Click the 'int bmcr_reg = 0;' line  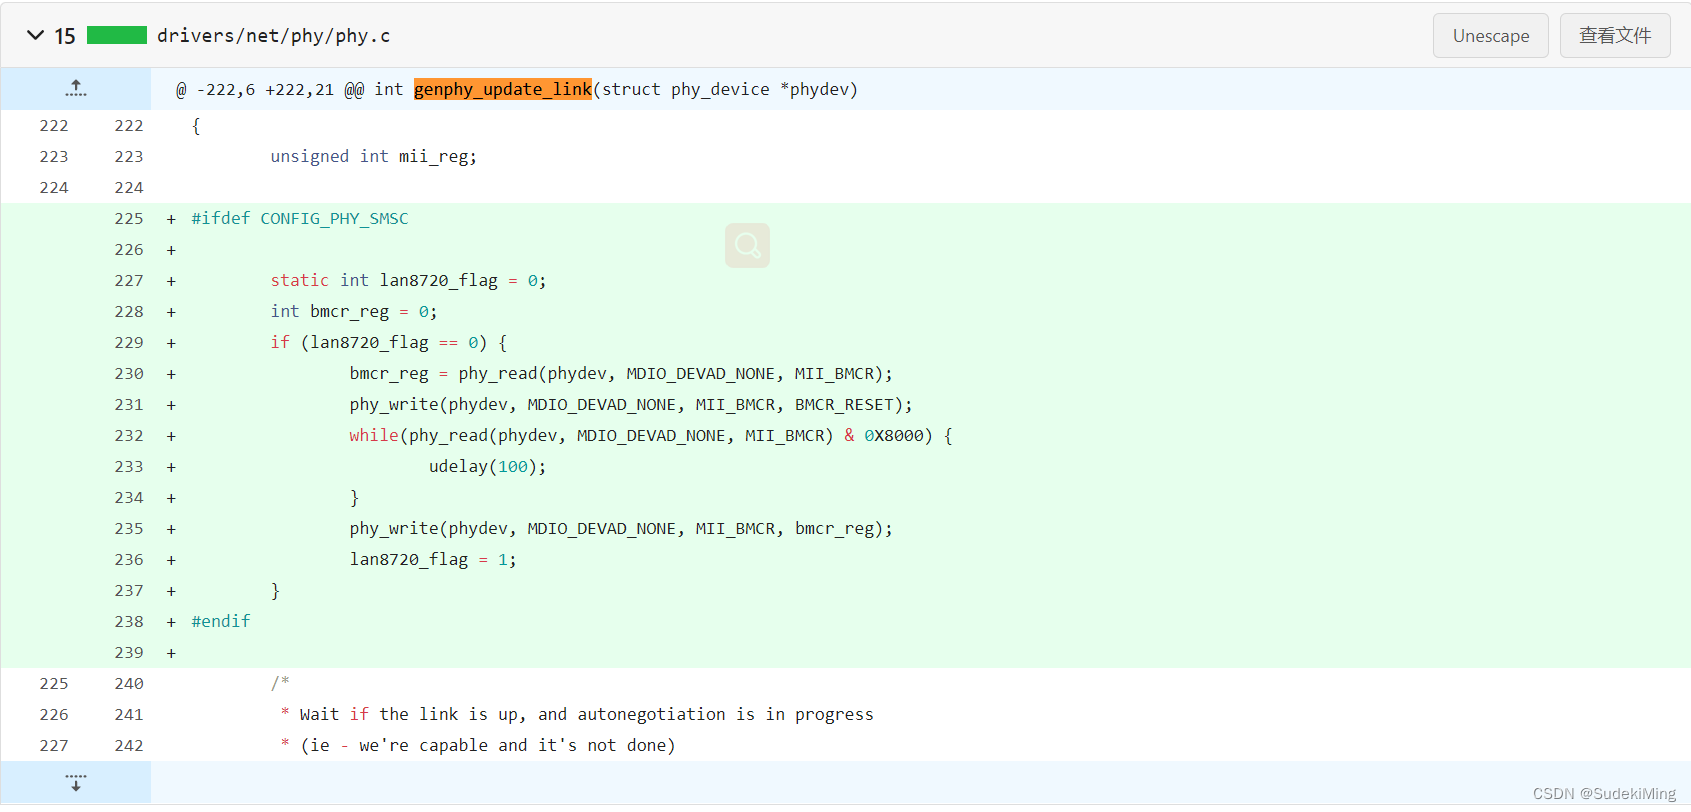[354, 311]
